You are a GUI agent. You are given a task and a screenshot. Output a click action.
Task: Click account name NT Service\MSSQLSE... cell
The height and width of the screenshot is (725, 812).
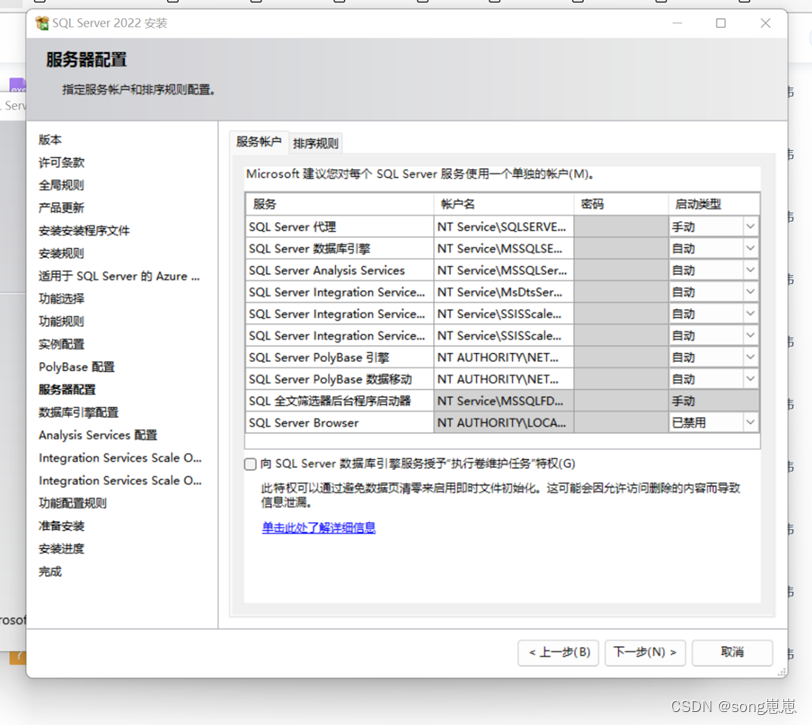[503, 249]
